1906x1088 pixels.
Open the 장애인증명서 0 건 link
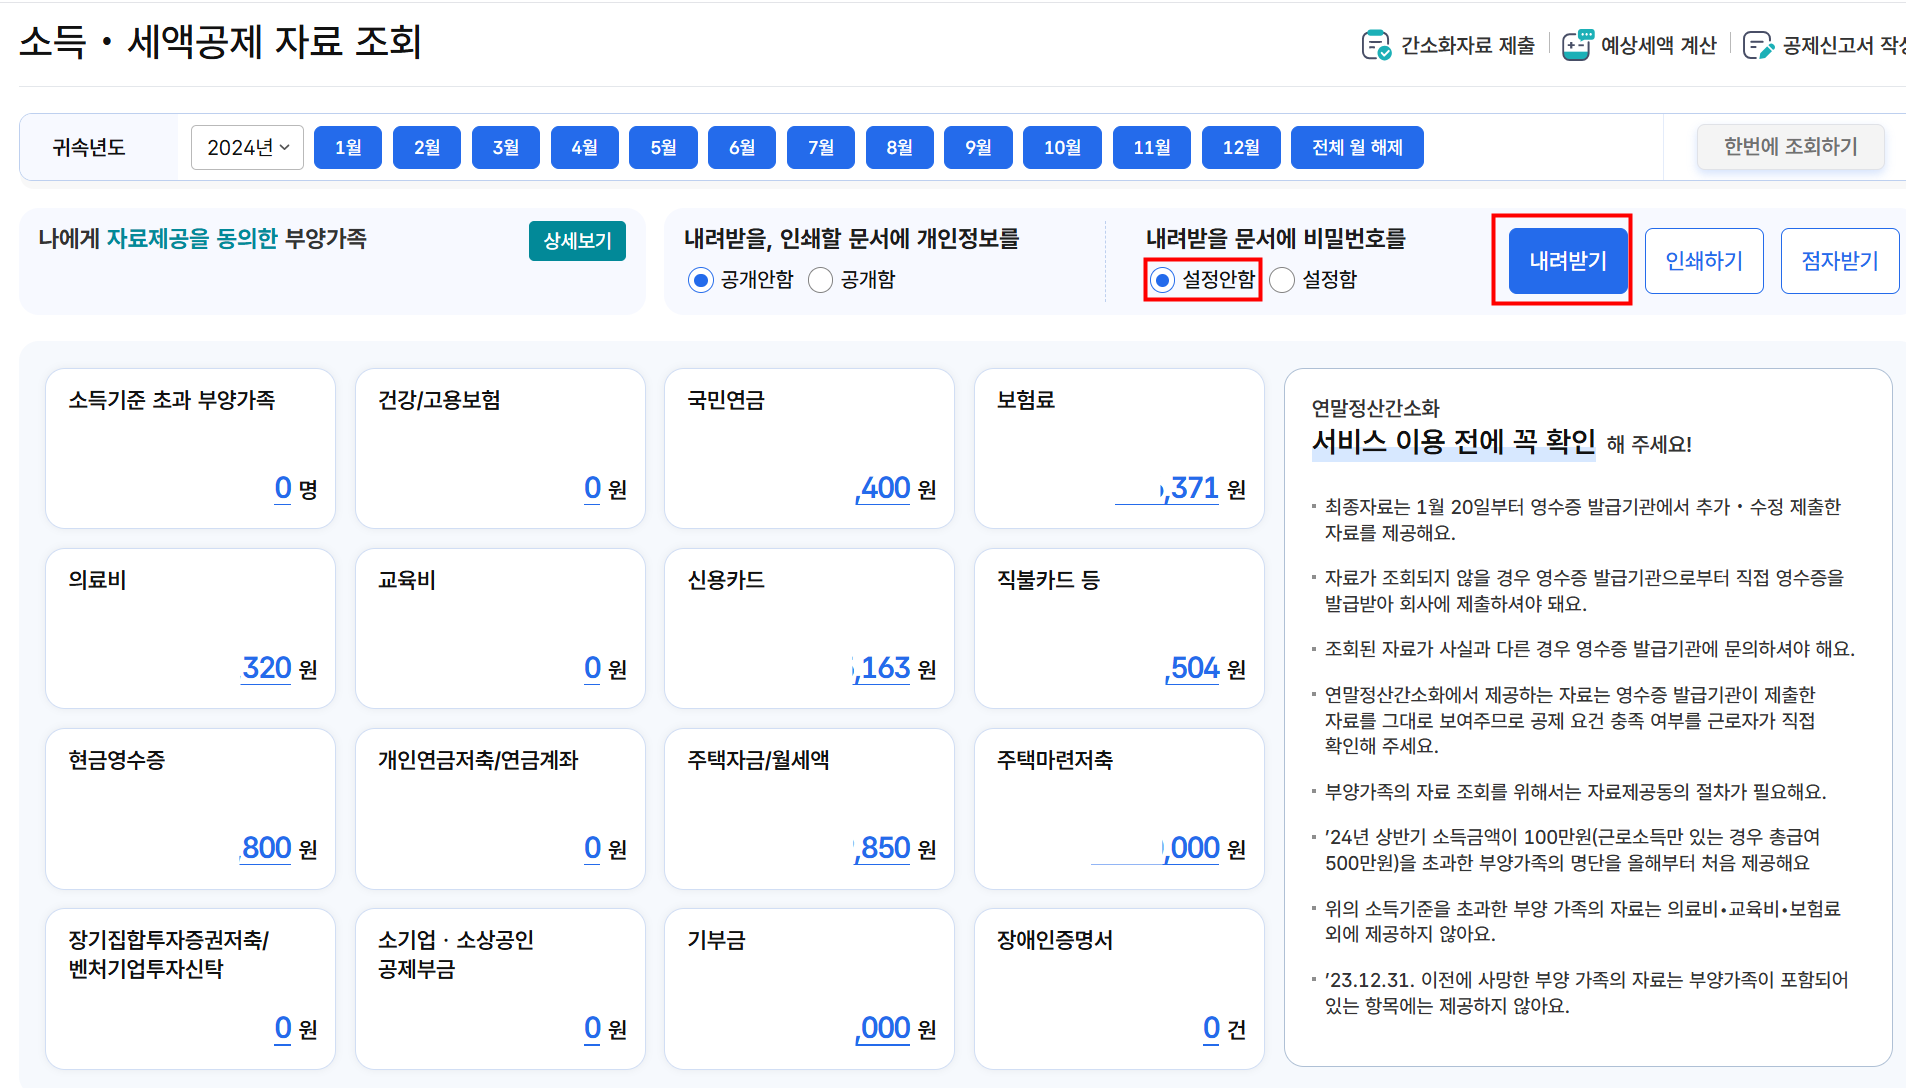click(1212, 1029)
